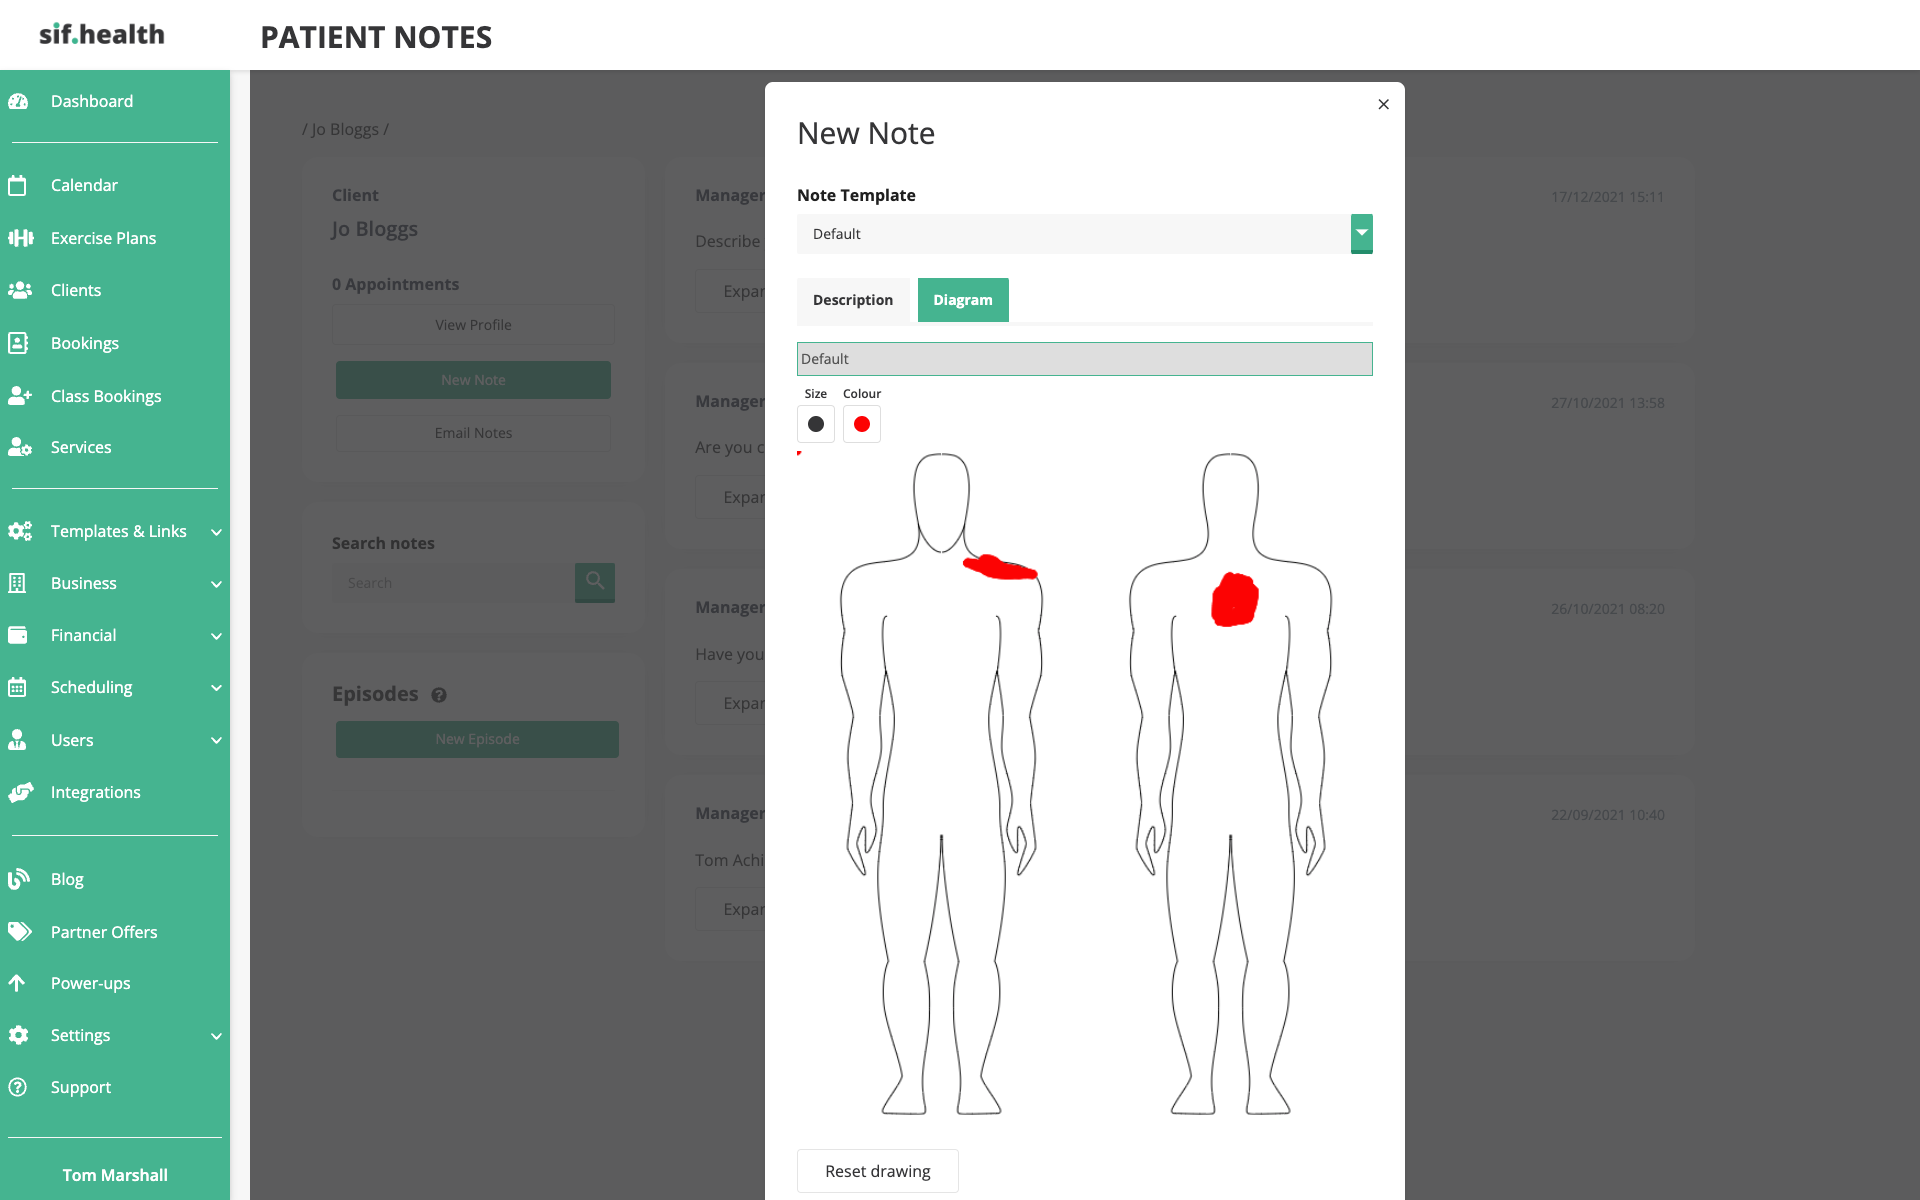1920x1200 pixels.
Task: Switch to the Description tab
Action: (853, 300)
